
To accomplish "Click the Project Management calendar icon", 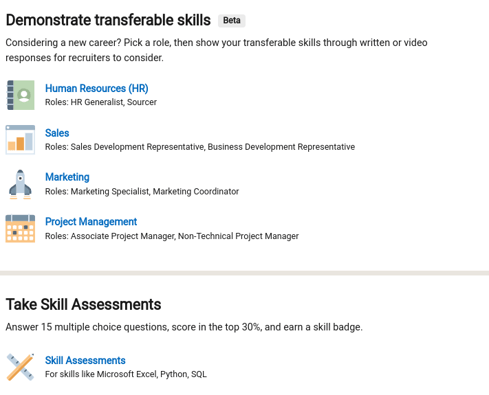I will point(20,229).
